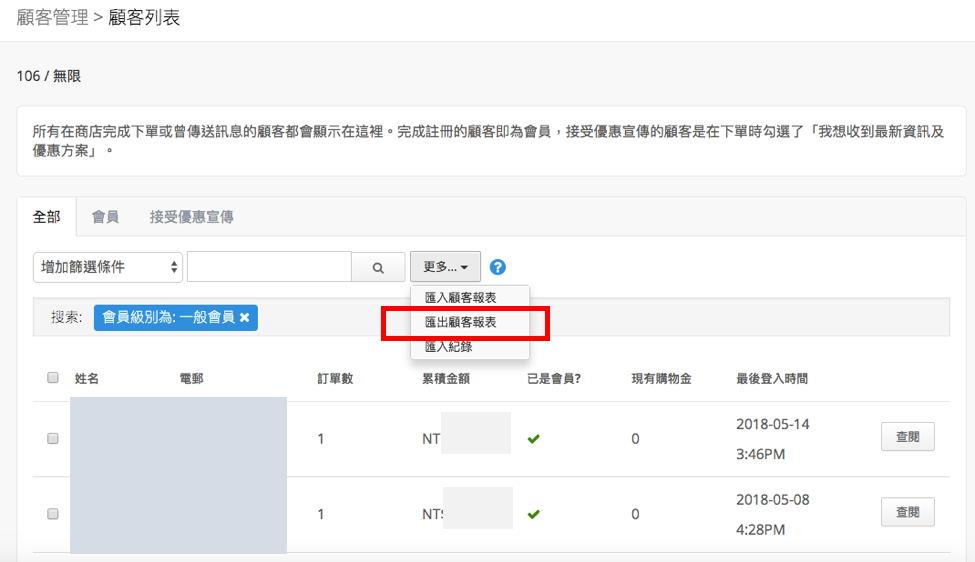This screenshot has height=562, width=975.
Task: Remove the 會員級別為: 一般會員 filter tag
Action: point(245,317)
